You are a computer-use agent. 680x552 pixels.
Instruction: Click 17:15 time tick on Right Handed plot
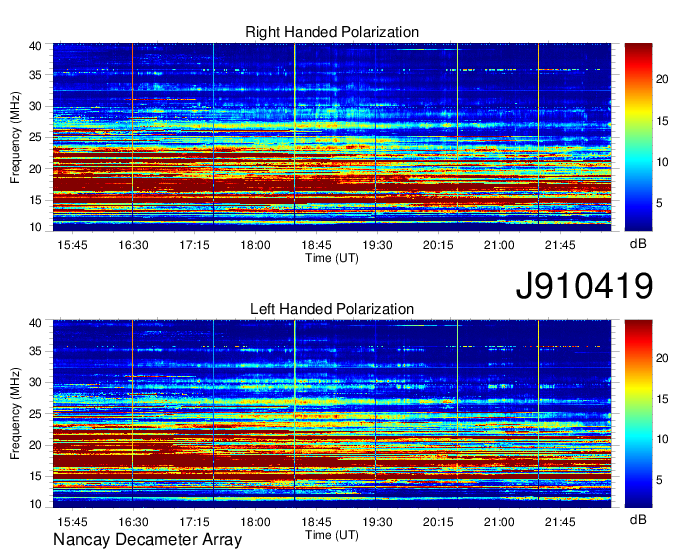pyautogui.click(x=194, y=245)
